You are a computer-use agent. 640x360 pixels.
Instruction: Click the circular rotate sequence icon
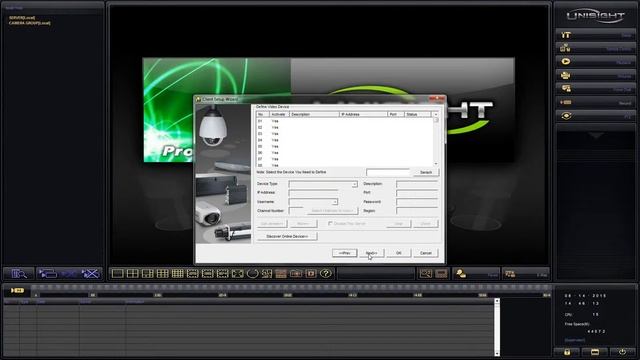point(252,273)
